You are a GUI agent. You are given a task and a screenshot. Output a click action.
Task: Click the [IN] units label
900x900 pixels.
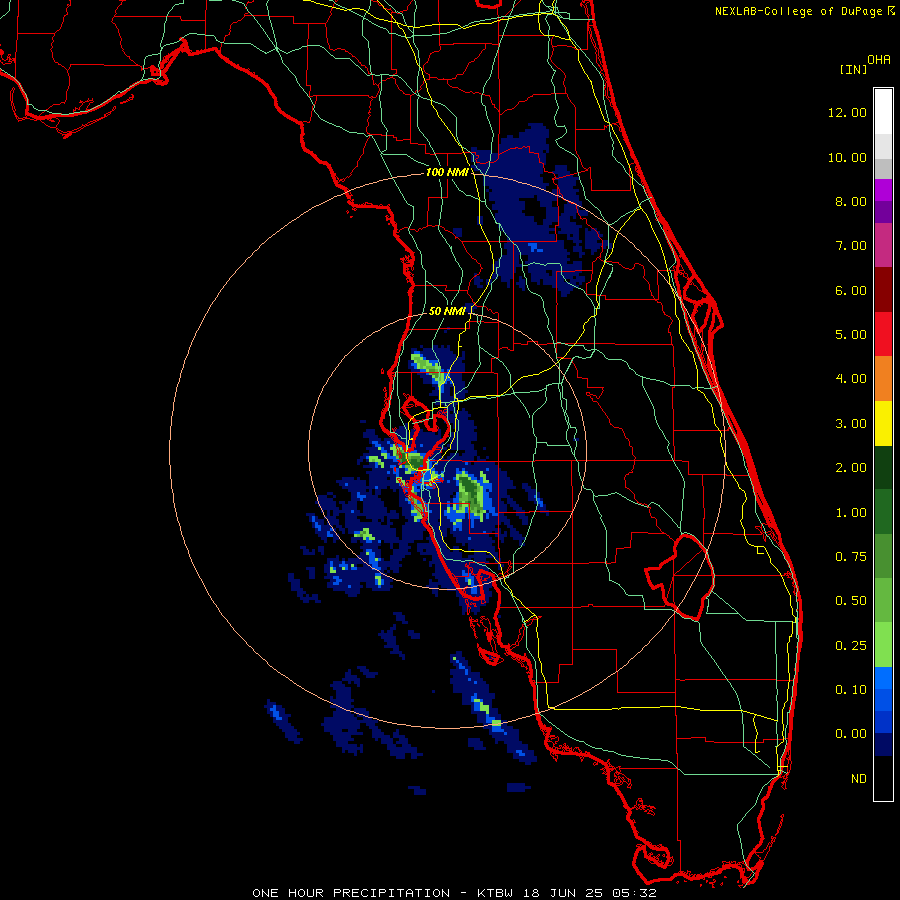click(x=853, y=69)
